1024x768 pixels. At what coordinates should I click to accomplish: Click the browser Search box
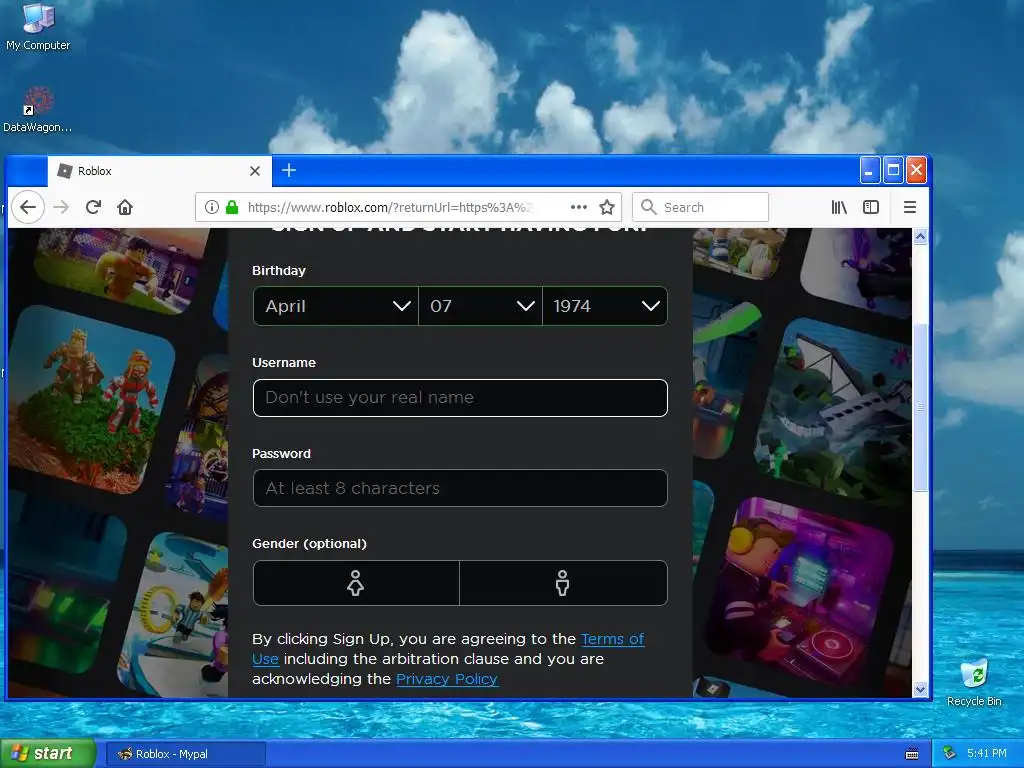tap(701, 207)
